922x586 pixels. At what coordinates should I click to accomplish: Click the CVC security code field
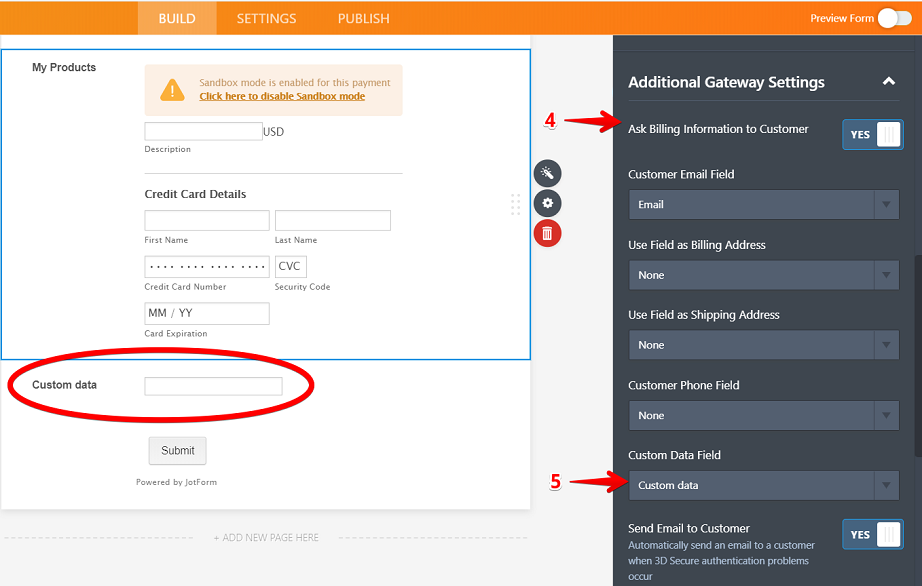[290, 267]
